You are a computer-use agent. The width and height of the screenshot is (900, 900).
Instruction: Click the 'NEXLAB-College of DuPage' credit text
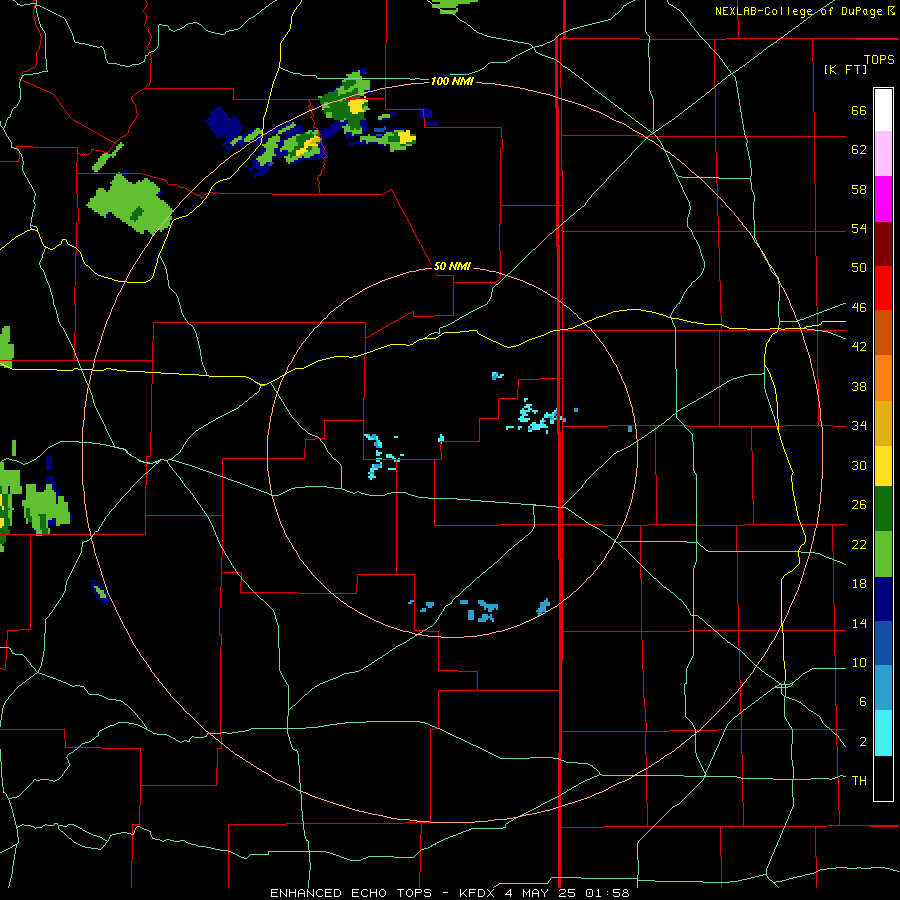point(799,11)
